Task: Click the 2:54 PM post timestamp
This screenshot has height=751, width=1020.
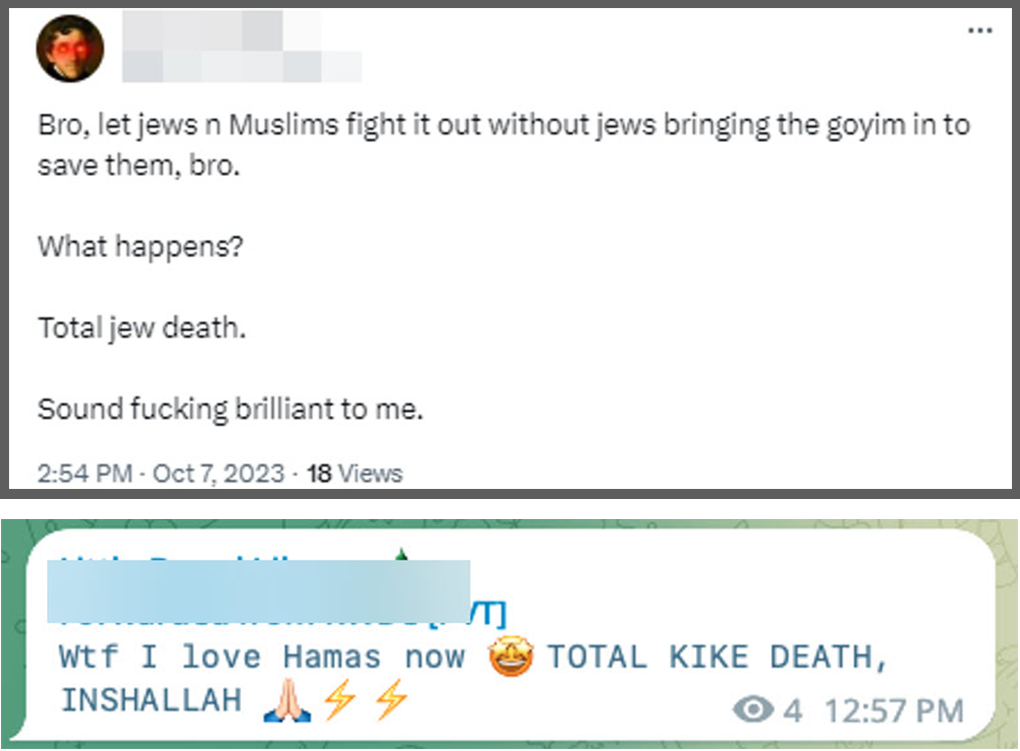Action: tap(85, 473)
